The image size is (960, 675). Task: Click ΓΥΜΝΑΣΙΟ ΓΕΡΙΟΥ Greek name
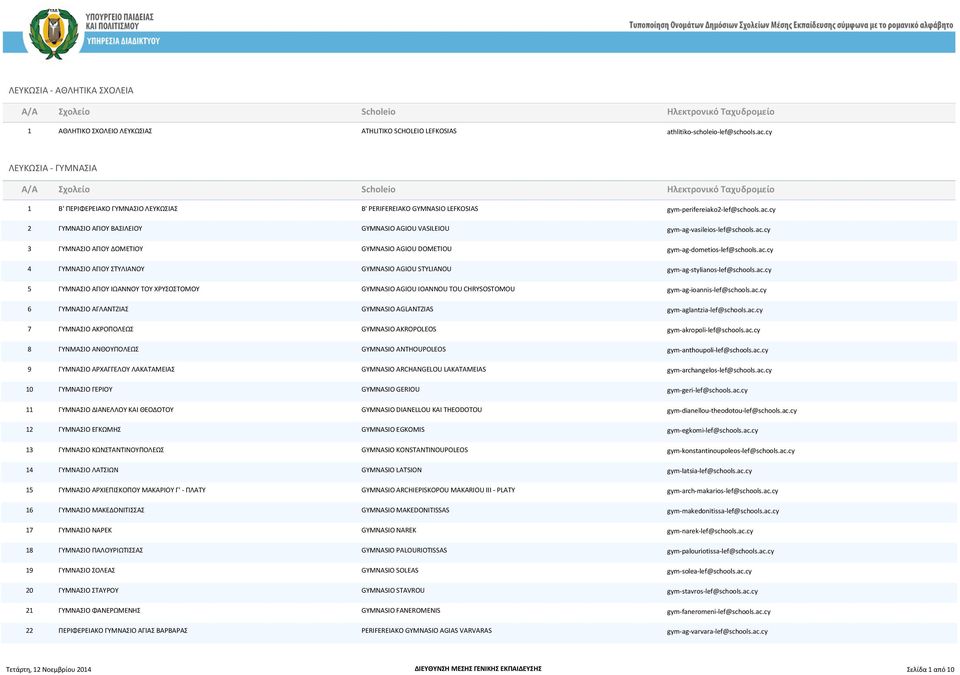(85, 390)
